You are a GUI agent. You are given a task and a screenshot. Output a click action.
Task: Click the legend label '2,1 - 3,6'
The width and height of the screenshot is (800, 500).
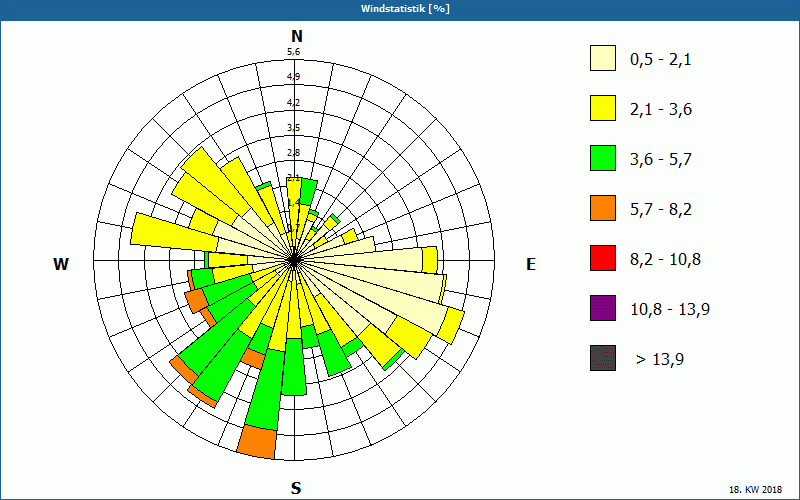click(661, 110)
